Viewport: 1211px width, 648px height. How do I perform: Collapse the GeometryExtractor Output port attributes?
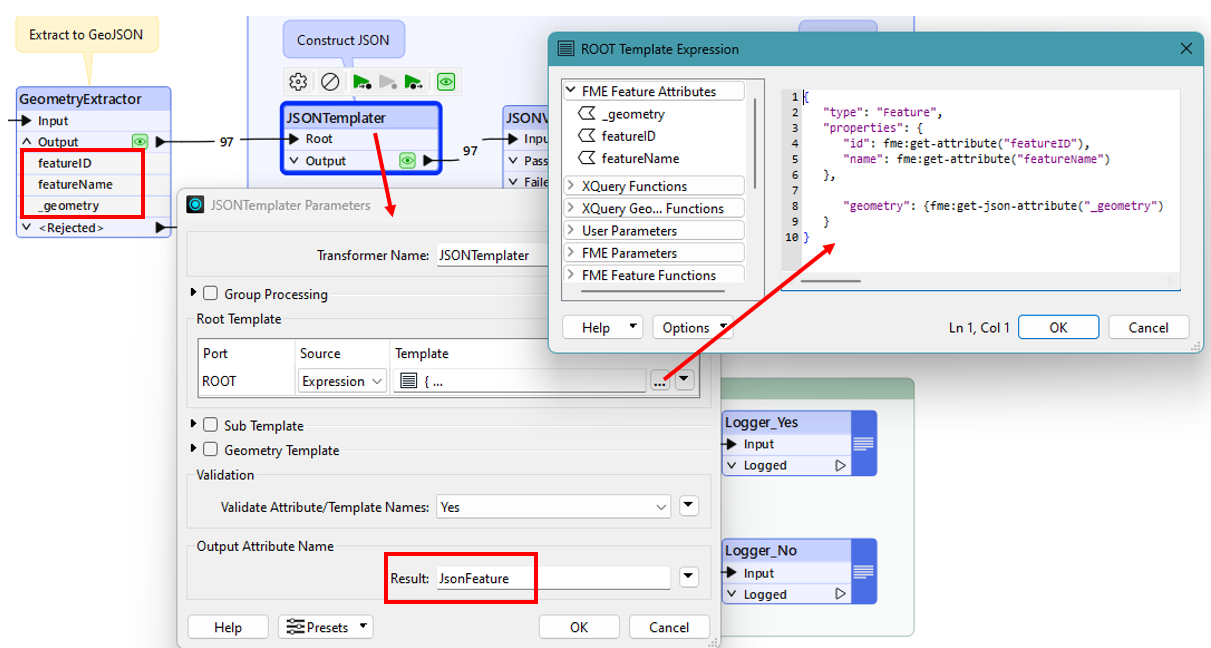tap(27, 142)
